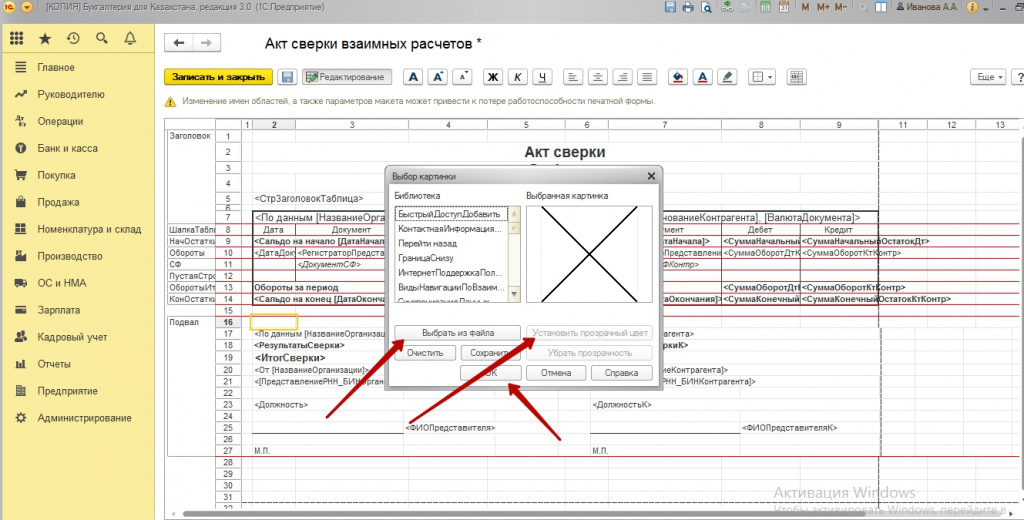Toggle bold text formatting (Ж)
The height and width of the screenshot is (520, 1024).
tap(492, 77)
